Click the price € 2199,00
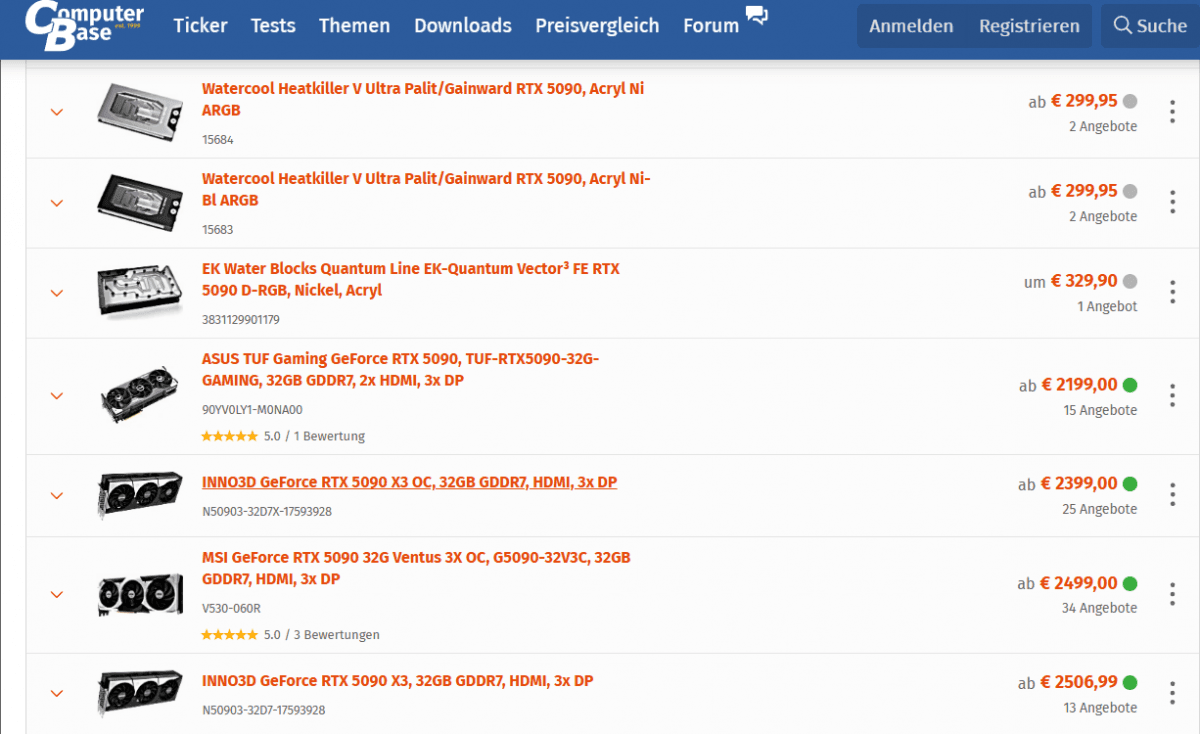Screen dimensions: 1200x734 tap(1079, 385)
